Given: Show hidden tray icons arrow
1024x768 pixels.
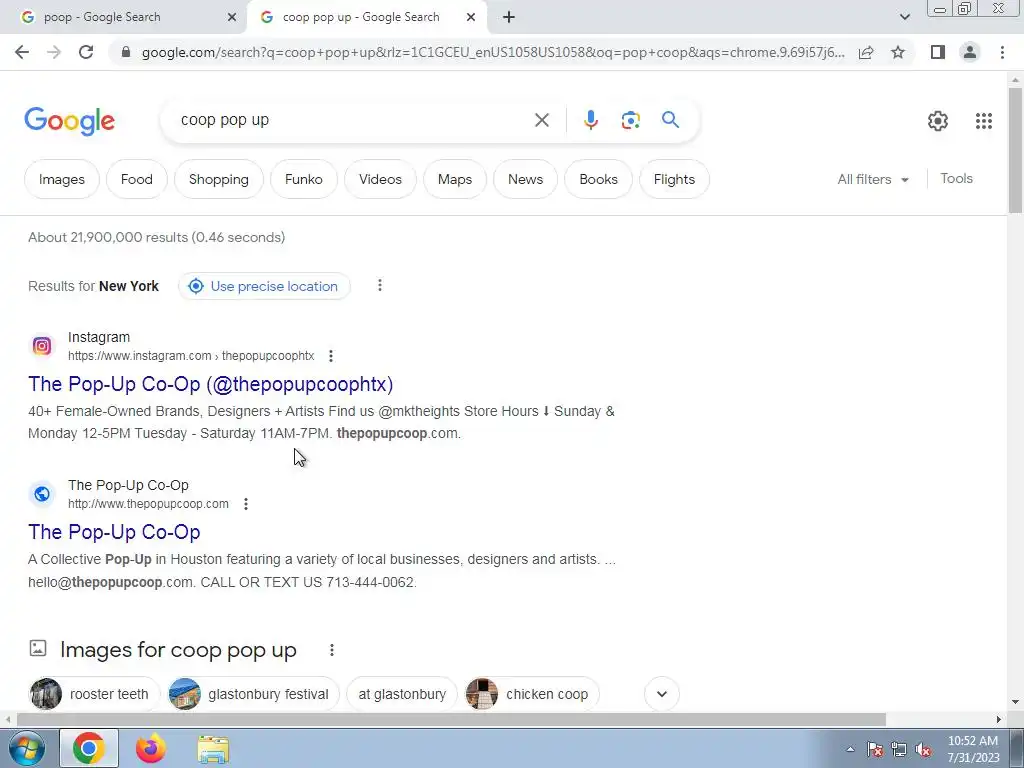Looking at the screenshot, I should point(850,750).
